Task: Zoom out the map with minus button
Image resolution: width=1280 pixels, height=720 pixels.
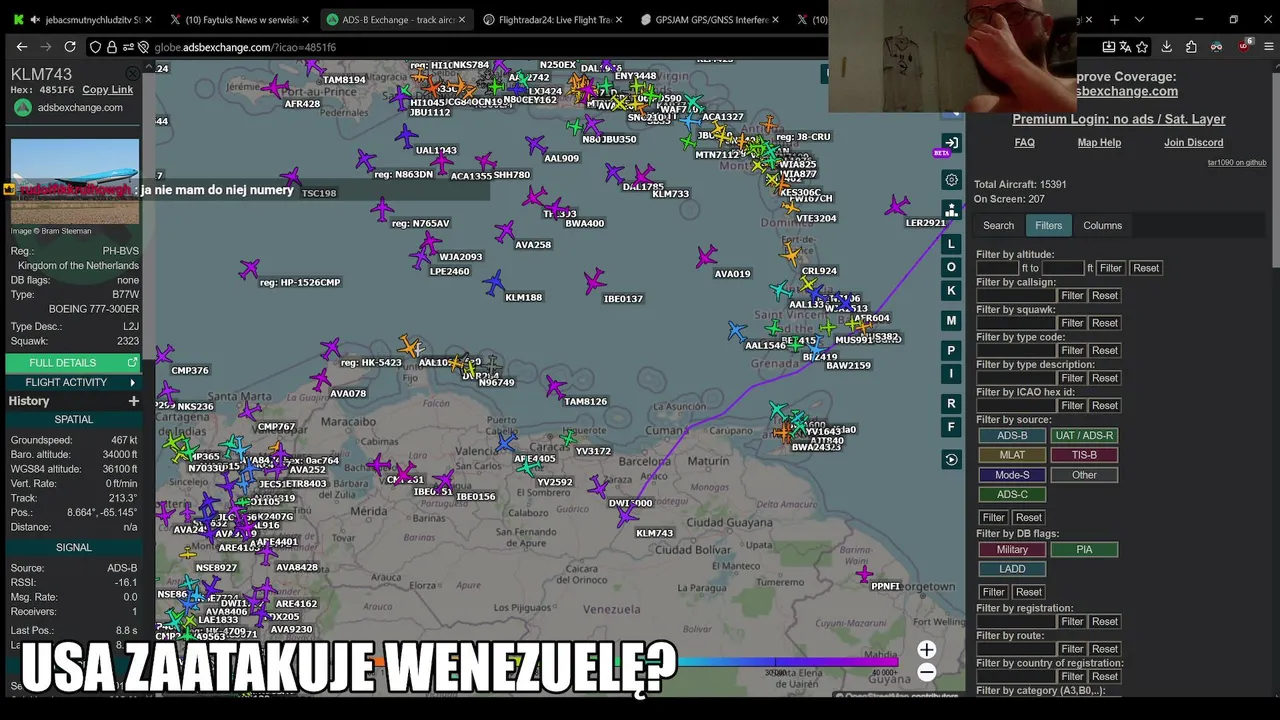Action: tap(927, 672)
